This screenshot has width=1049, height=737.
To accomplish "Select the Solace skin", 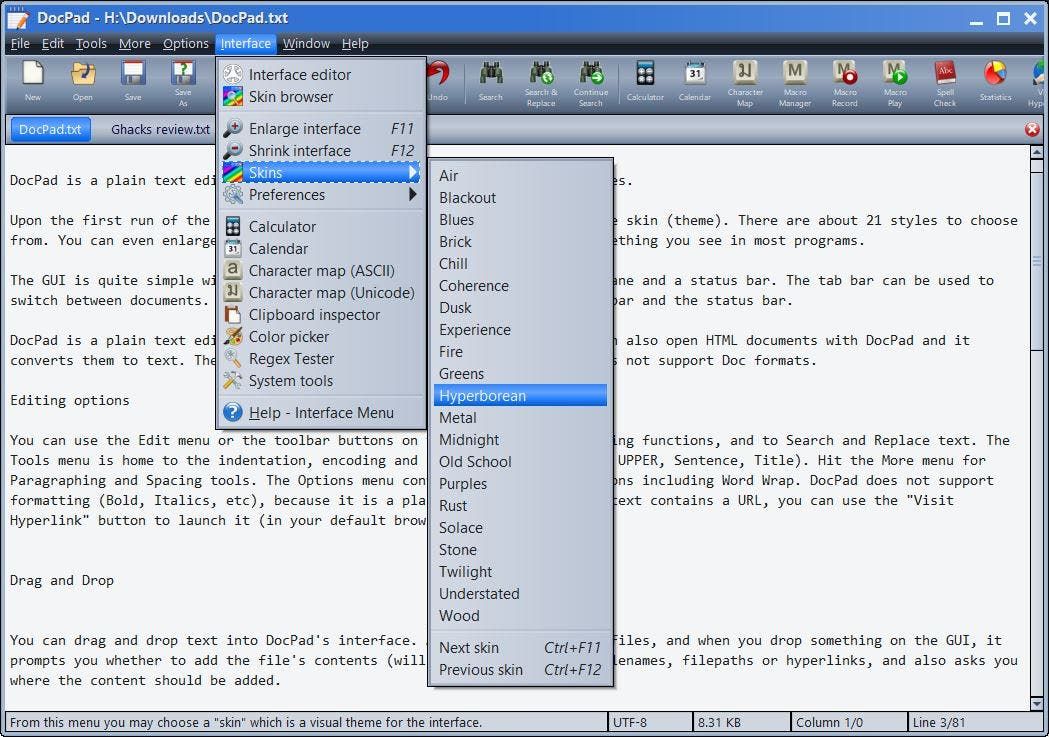I will click(x=520, y=528).
